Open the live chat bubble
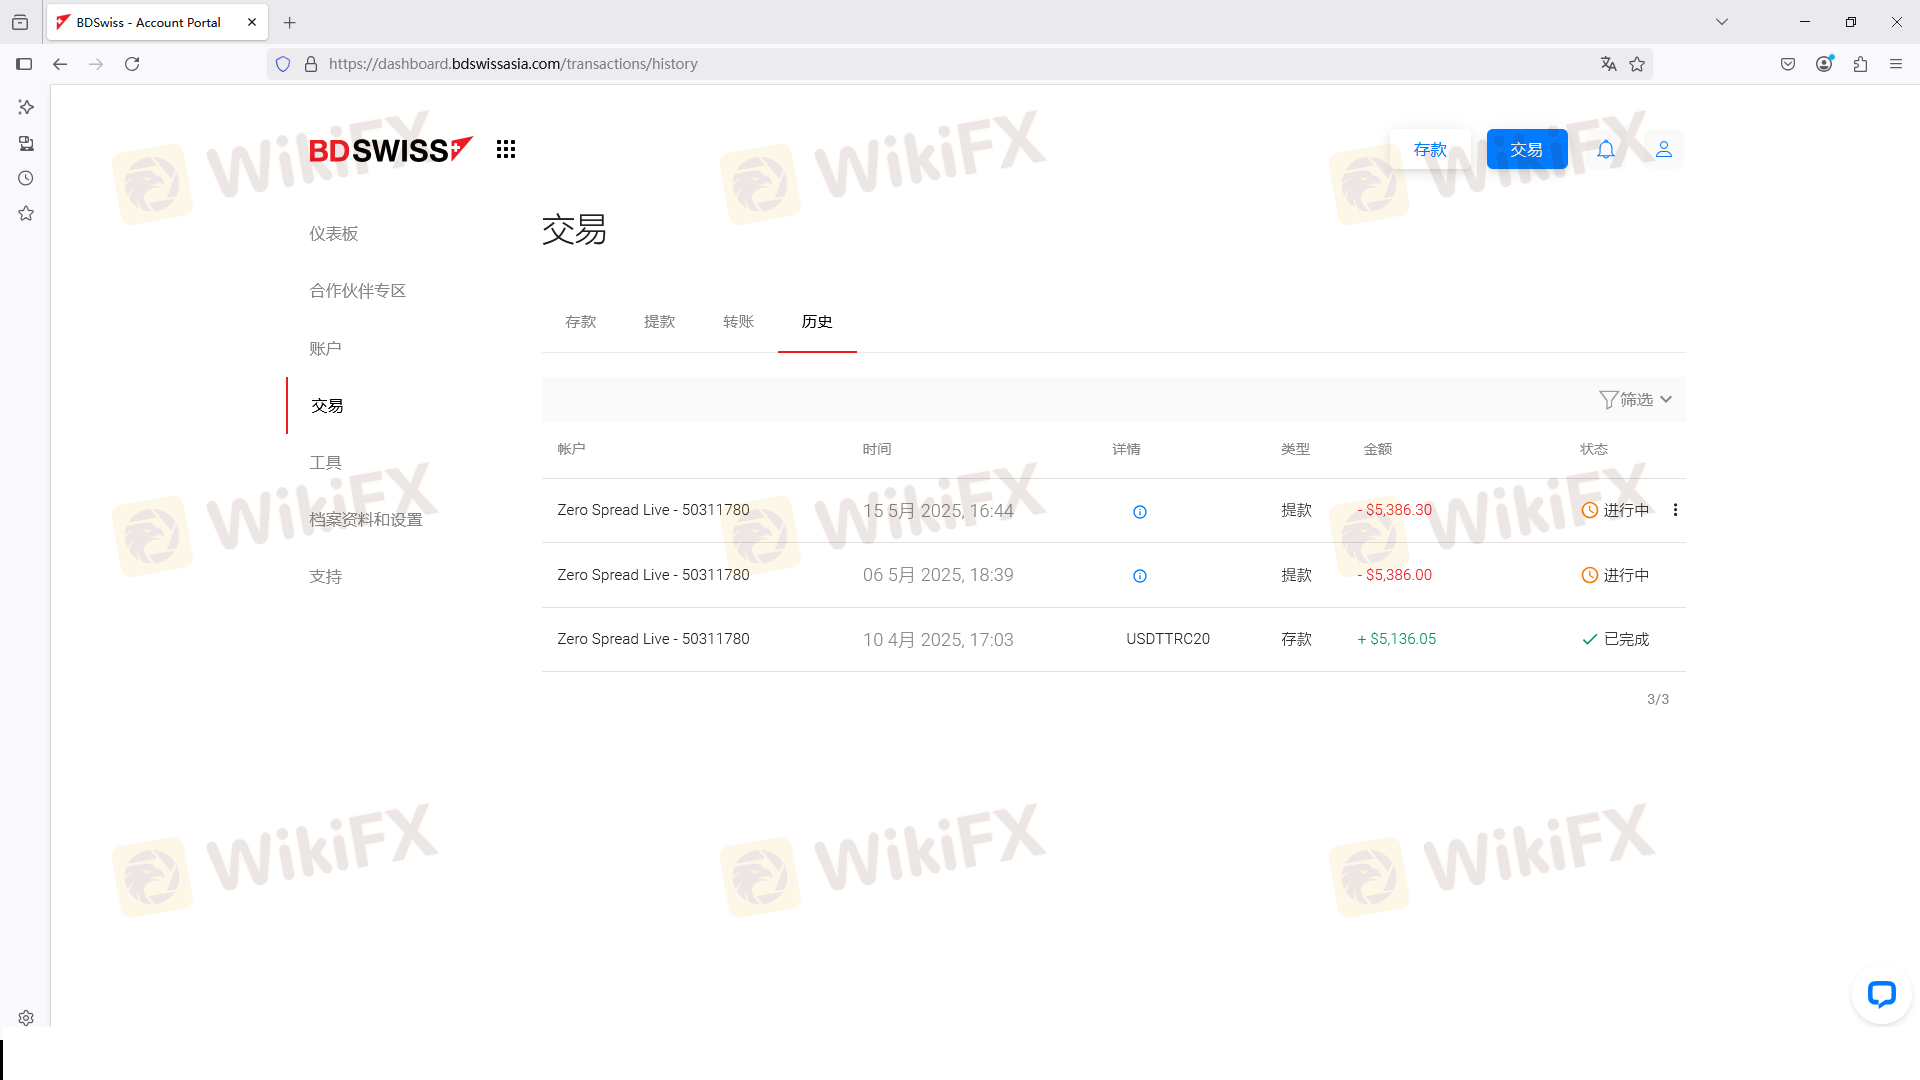The height and width of the screenshot is (1080, 1920). (1882, 994)
